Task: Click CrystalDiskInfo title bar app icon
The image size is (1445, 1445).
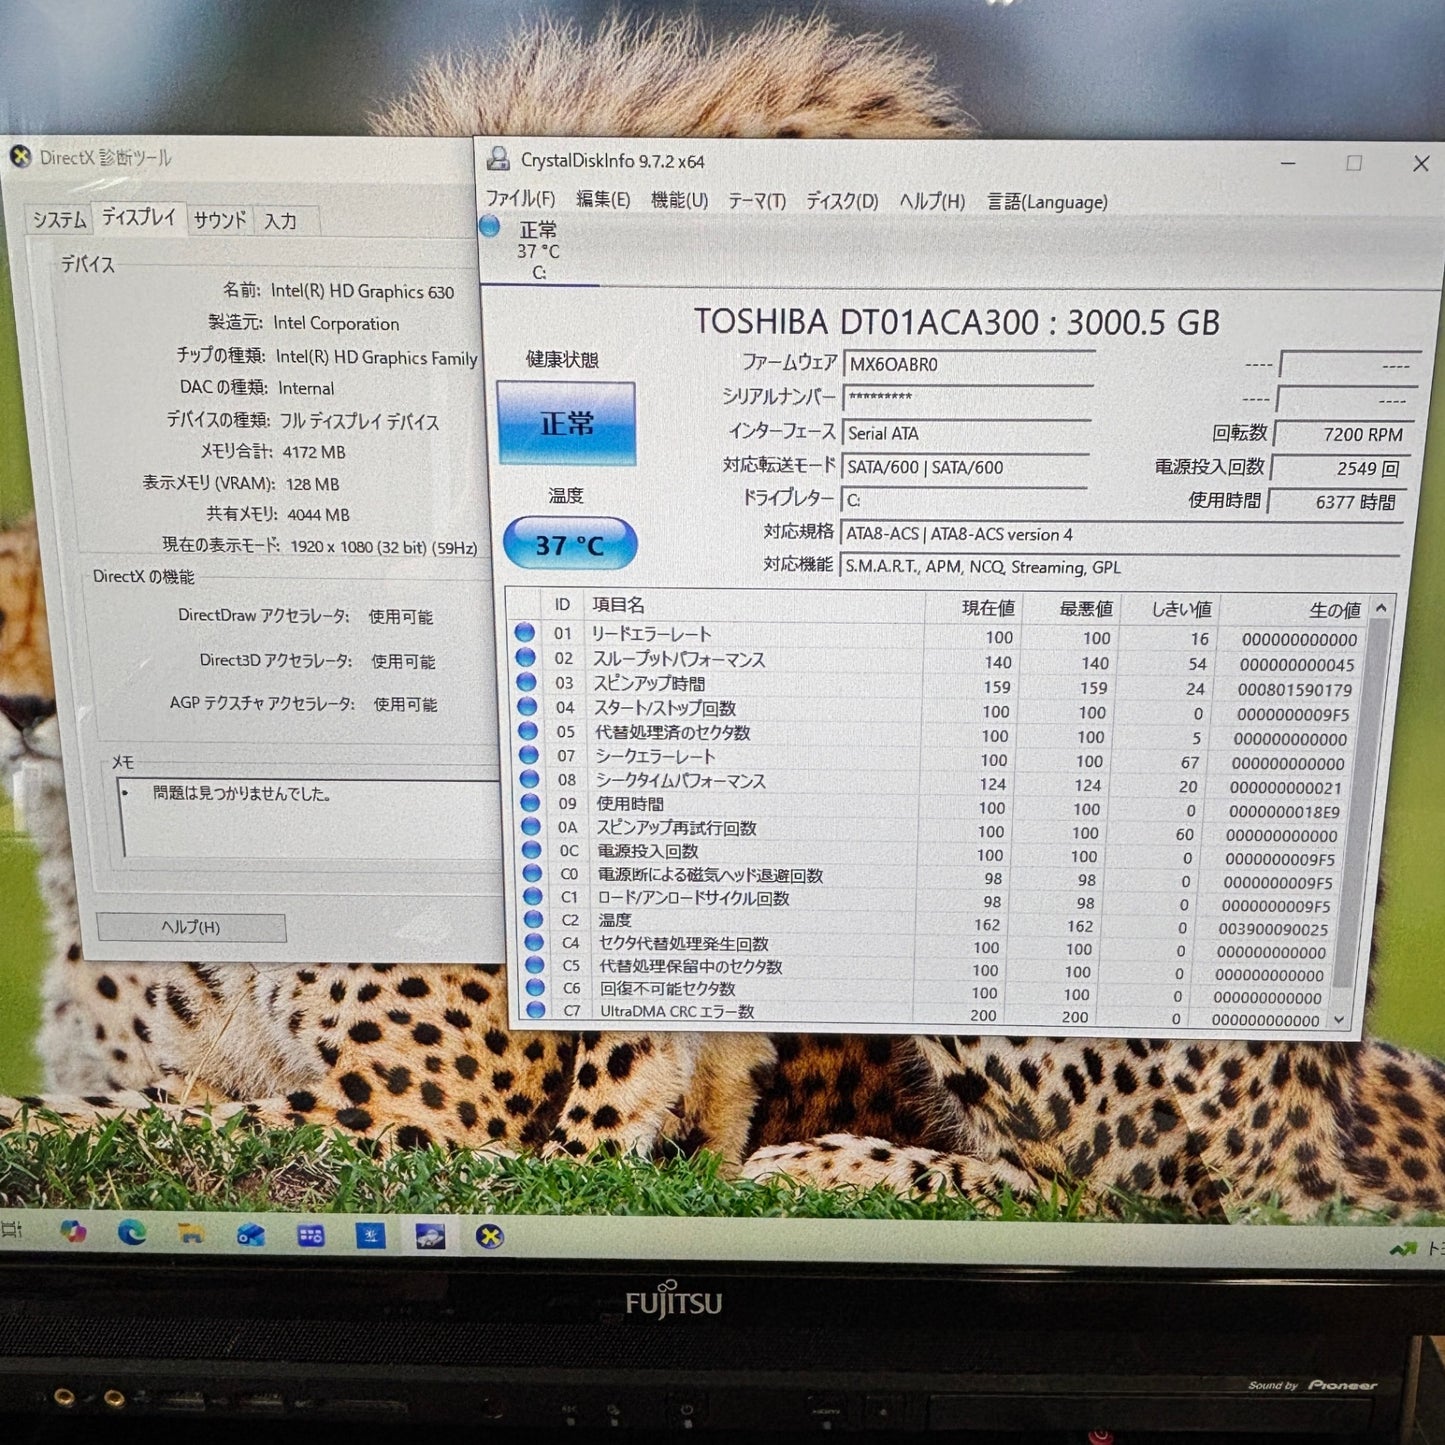Action: [497, 159]
